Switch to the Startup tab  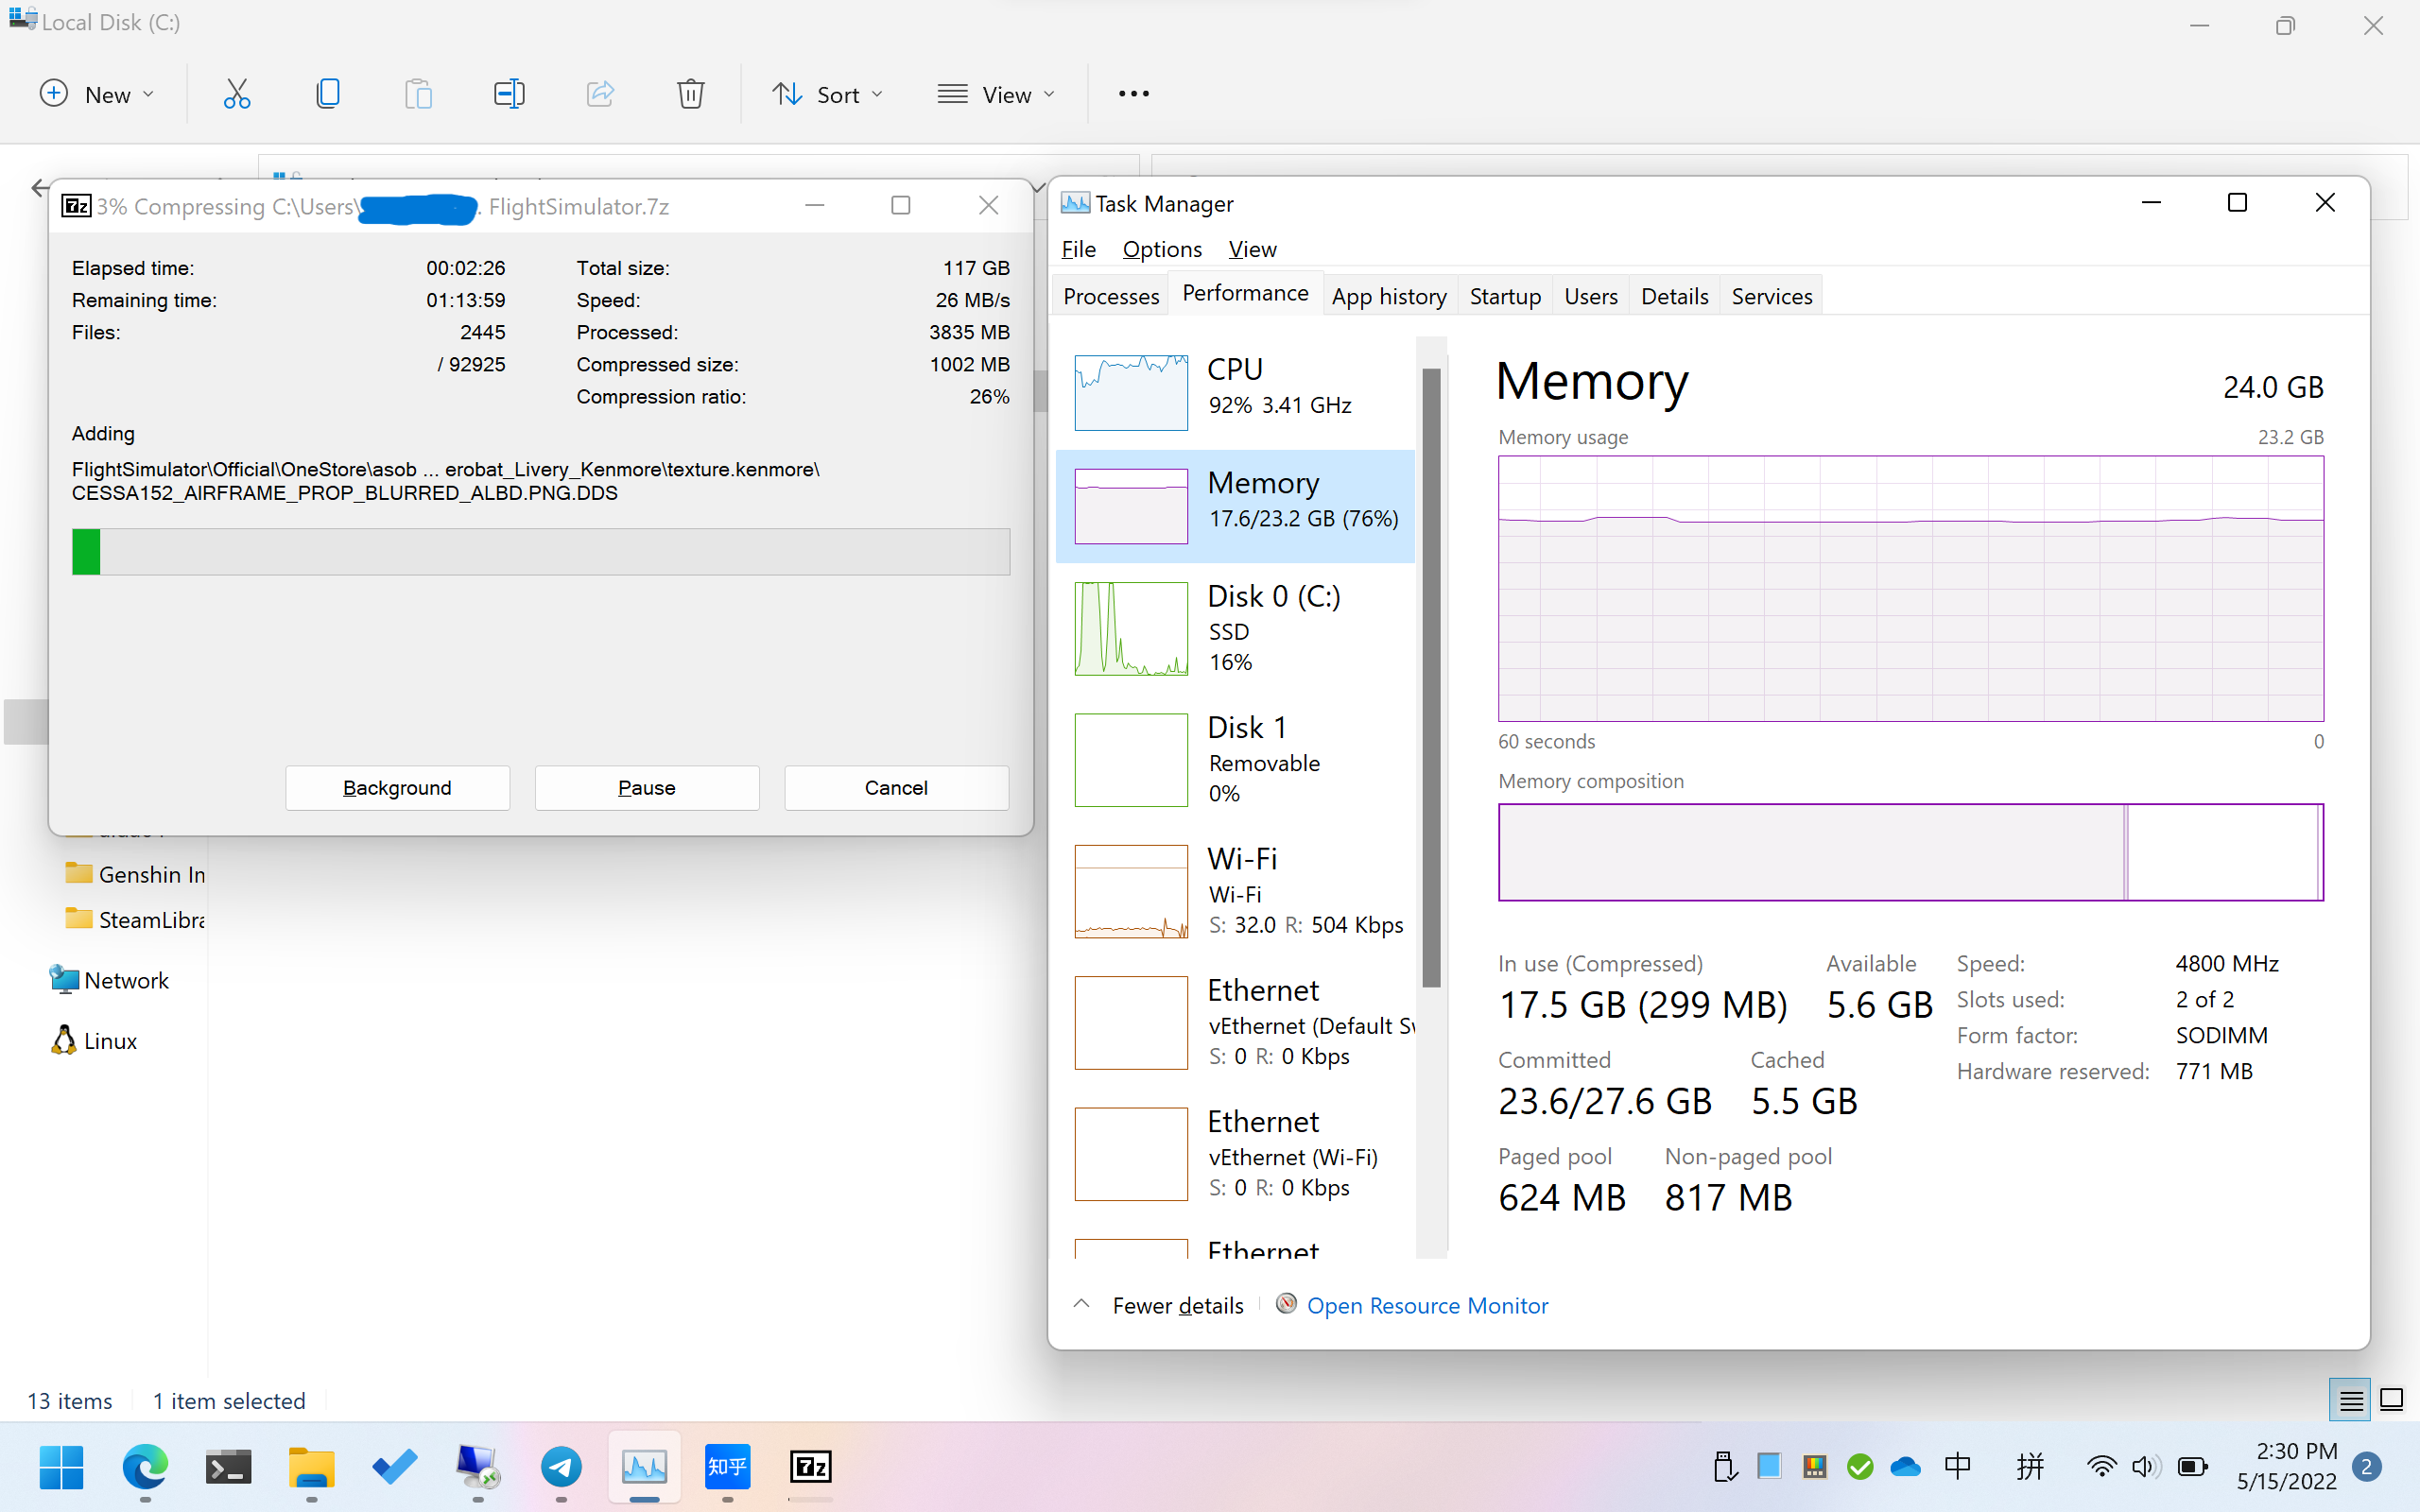[x=1505, y=296]
